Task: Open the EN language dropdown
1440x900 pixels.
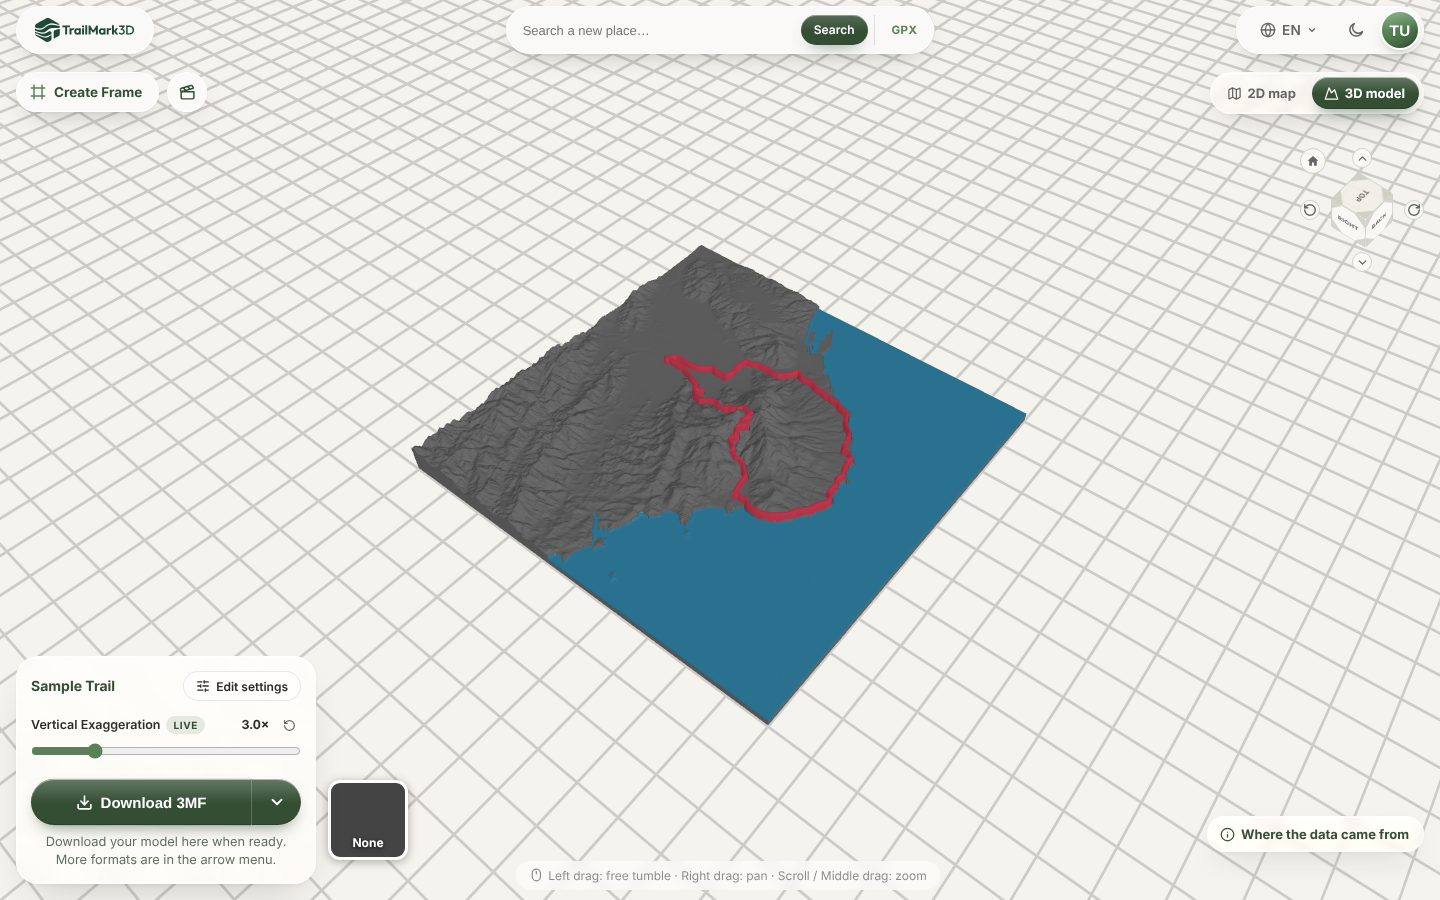Action: 1288,30
